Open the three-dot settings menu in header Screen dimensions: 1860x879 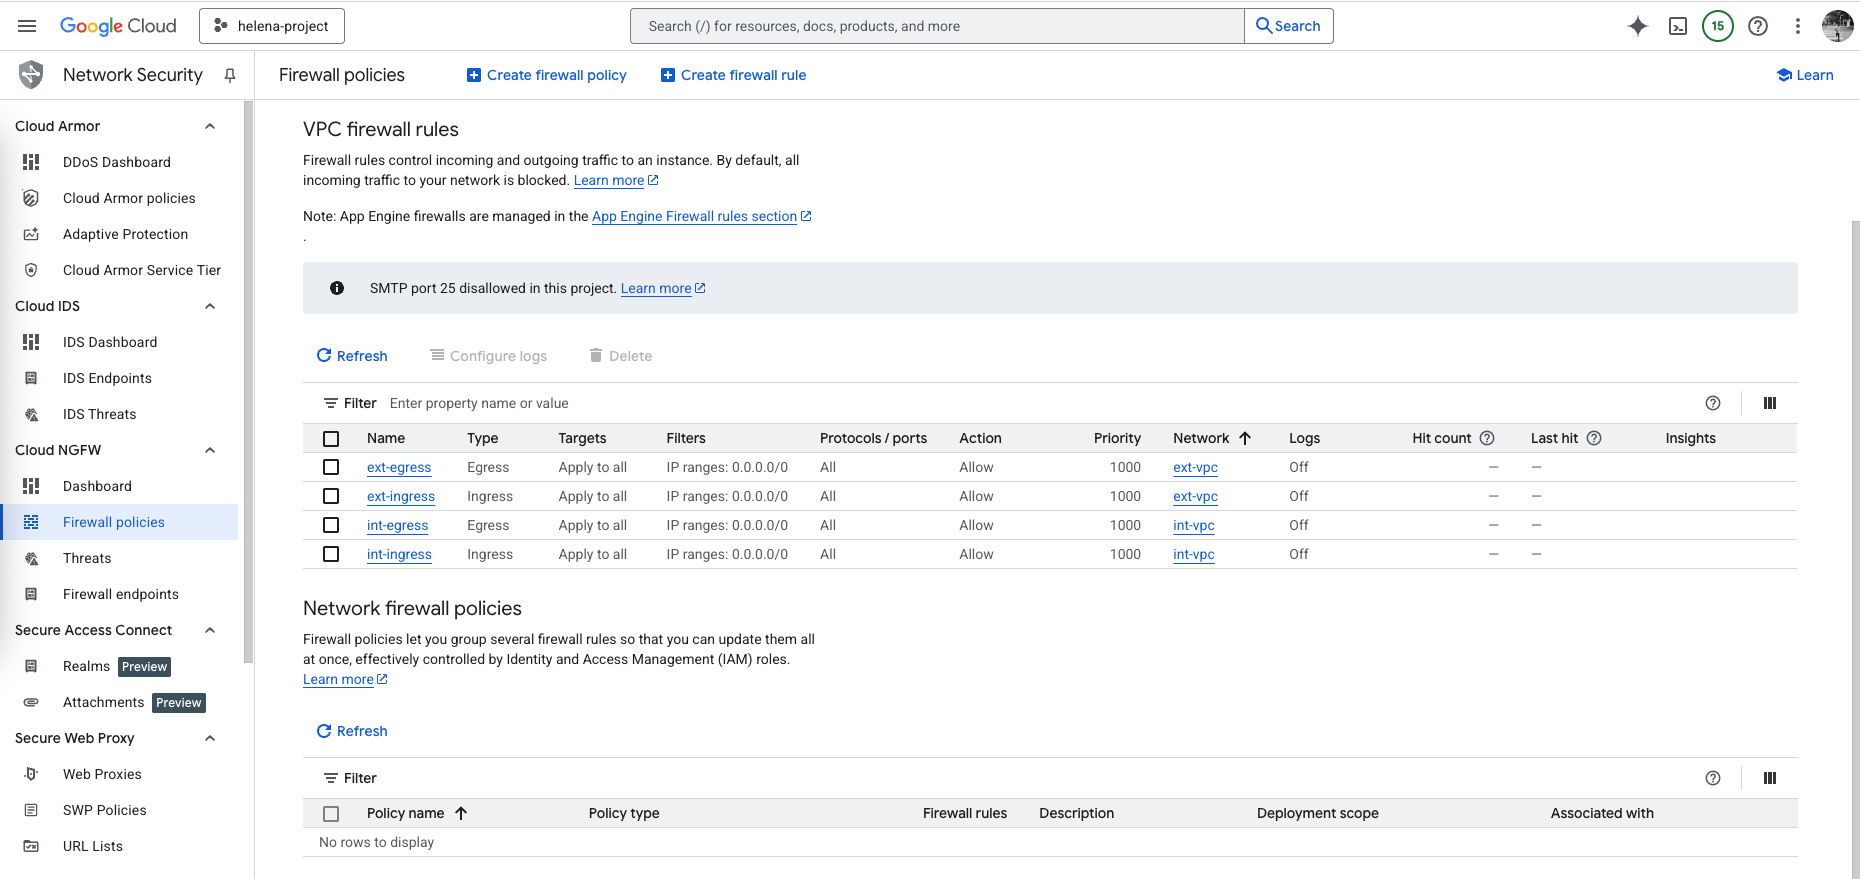[1797, 26]
